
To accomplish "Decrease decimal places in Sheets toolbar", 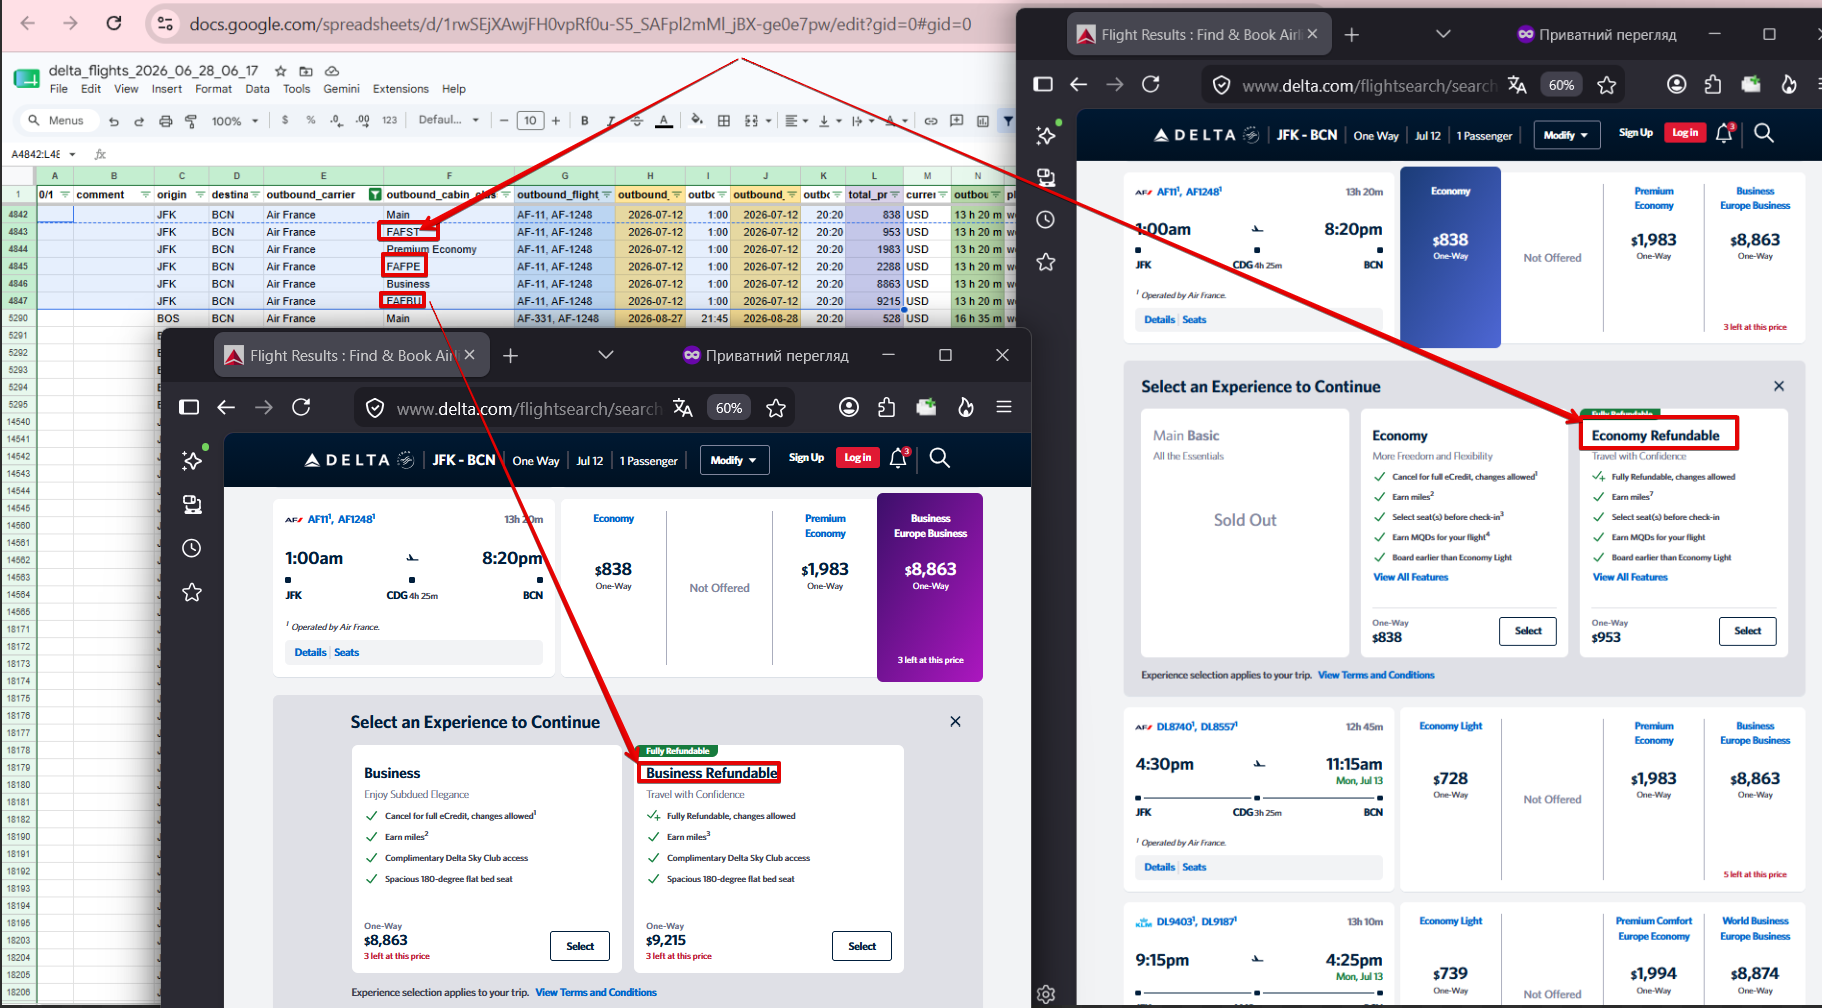I will click(x=337, y=120).
